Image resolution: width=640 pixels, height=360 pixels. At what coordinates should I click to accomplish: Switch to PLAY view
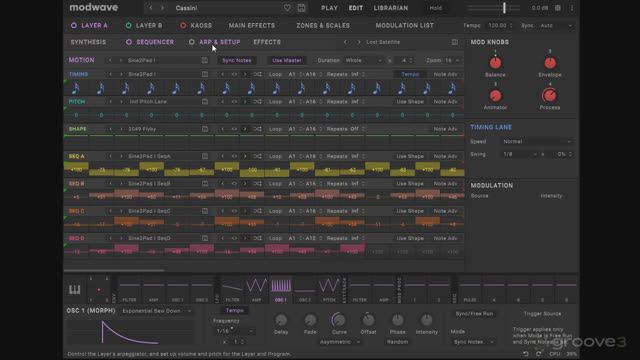[x=329, y=8]
